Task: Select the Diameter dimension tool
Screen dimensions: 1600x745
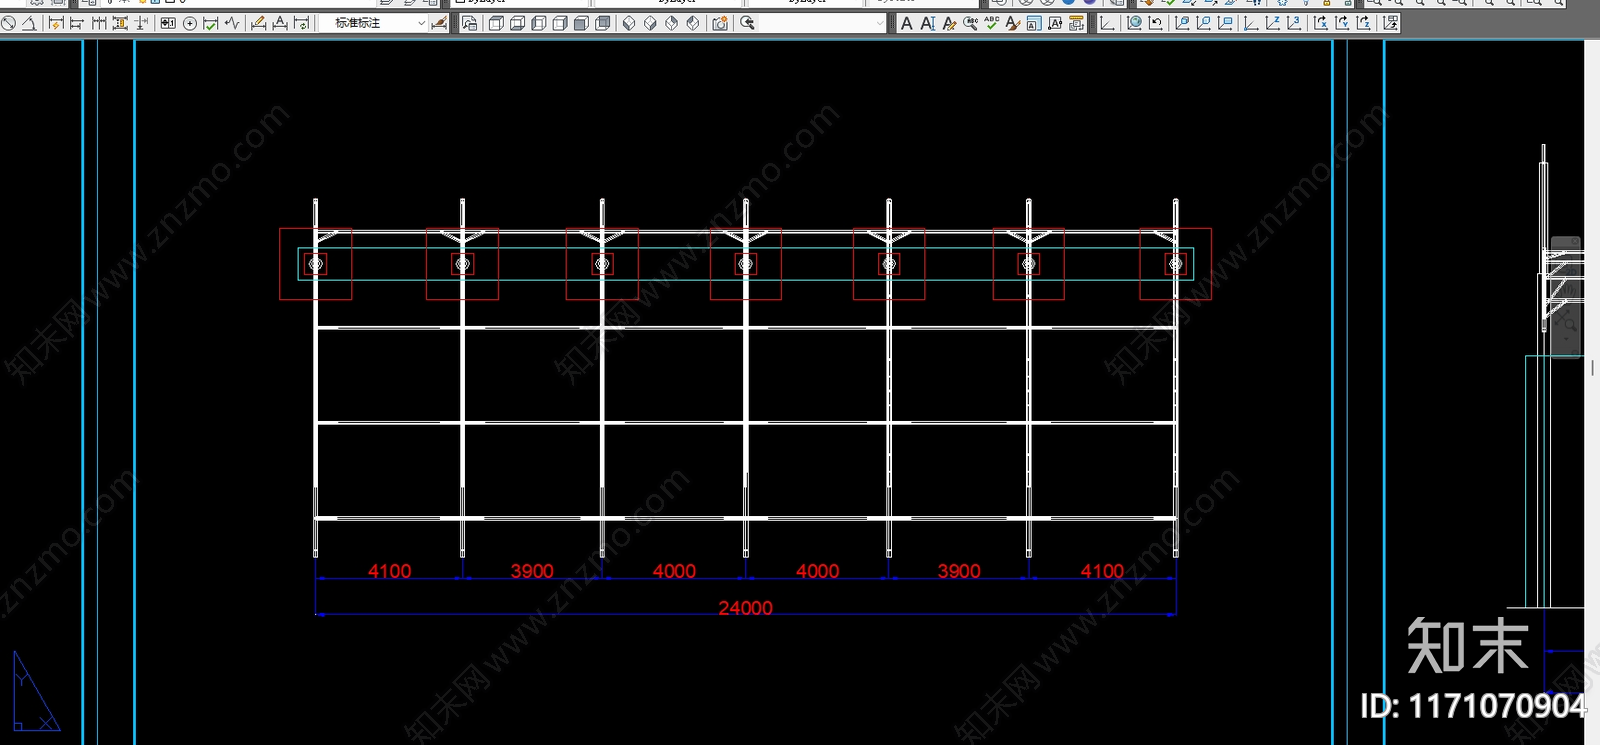Action: [8, 23]
